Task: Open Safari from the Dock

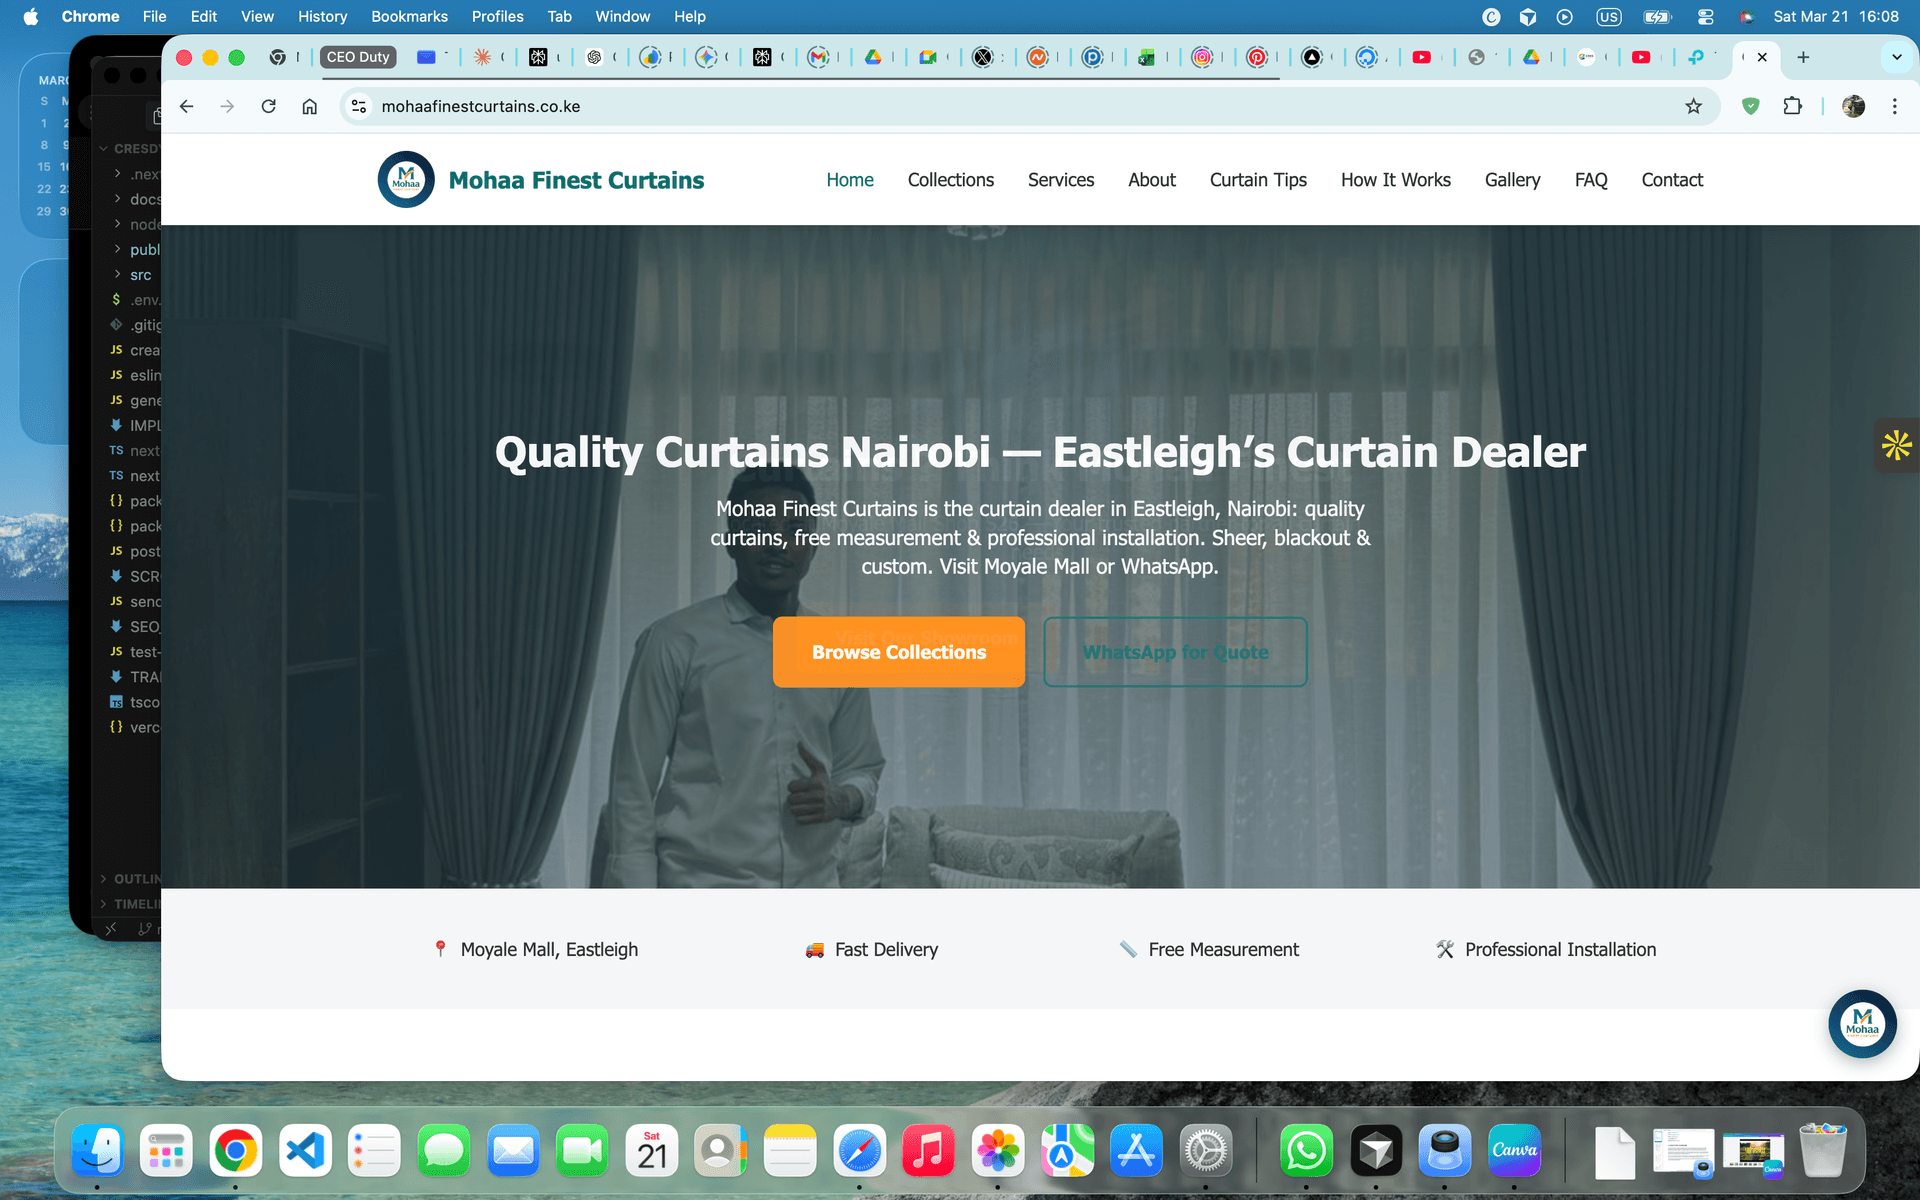Action: tap(859, 1151)
